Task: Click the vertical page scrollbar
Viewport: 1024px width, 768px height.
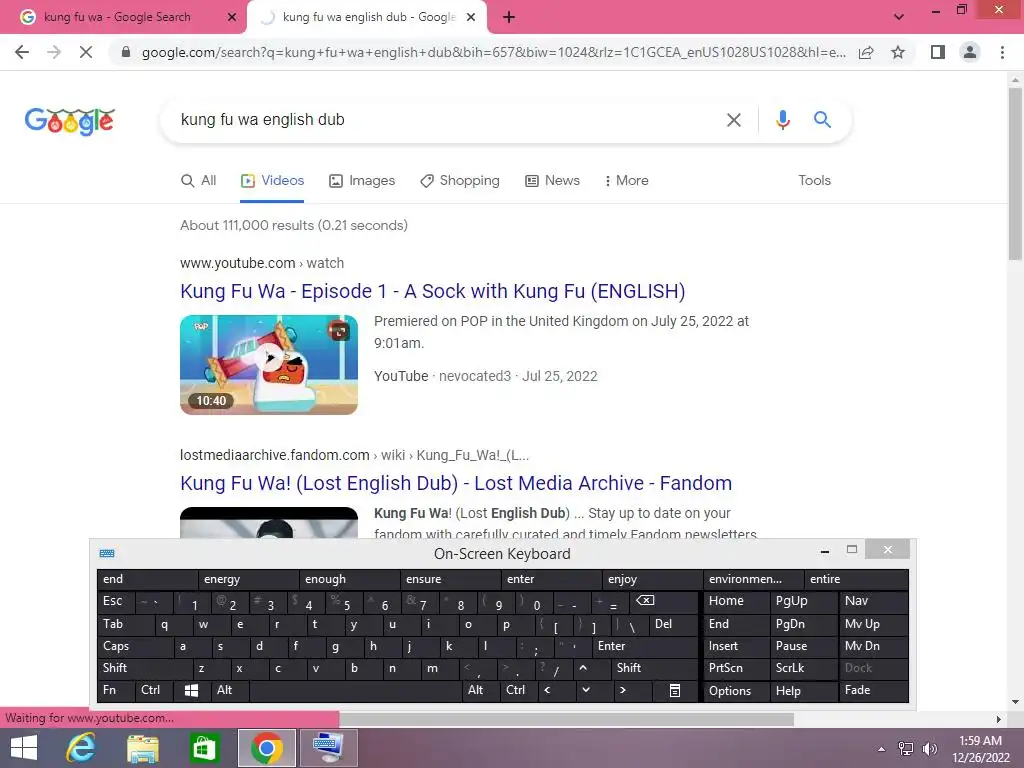Action: pos(1015,173)
